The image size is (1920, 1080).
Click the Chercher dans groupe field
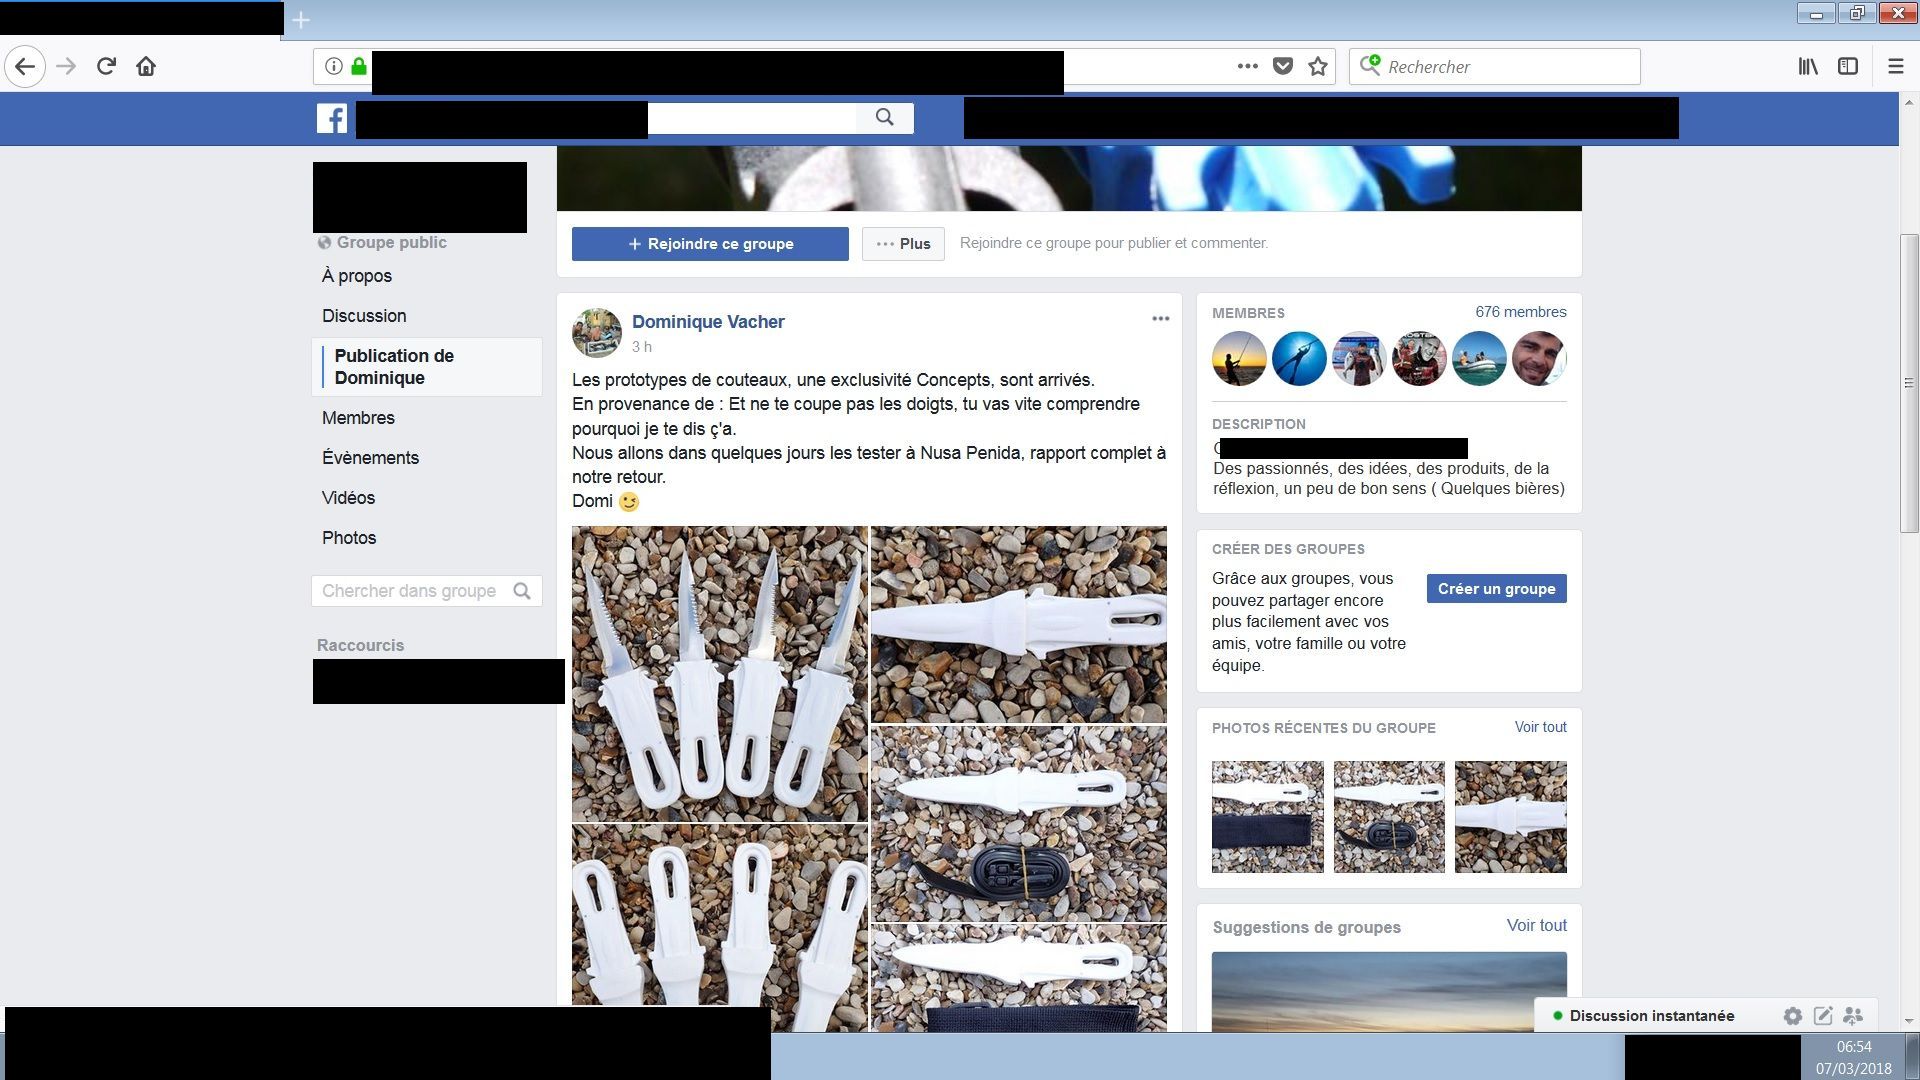[x=410, y=591]
